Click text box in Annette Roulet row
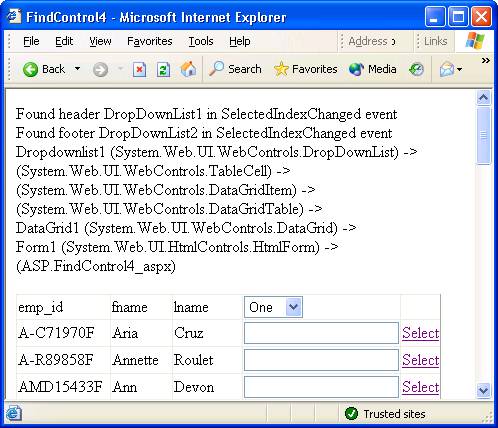The height and width of the screenshot is (428, 498). pyautogui.click(x=321, y=360)
